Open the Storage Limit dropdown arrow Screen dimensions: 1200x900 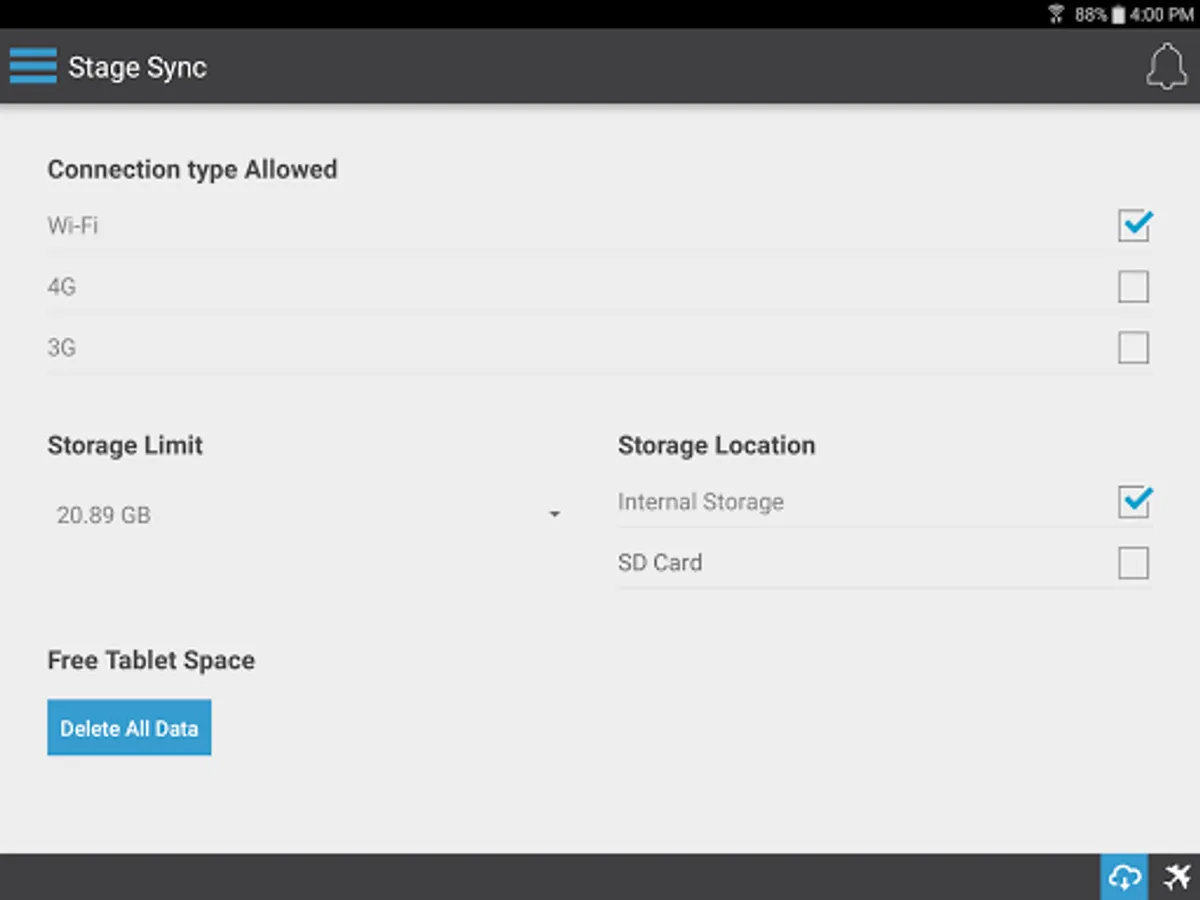(554, 515)
